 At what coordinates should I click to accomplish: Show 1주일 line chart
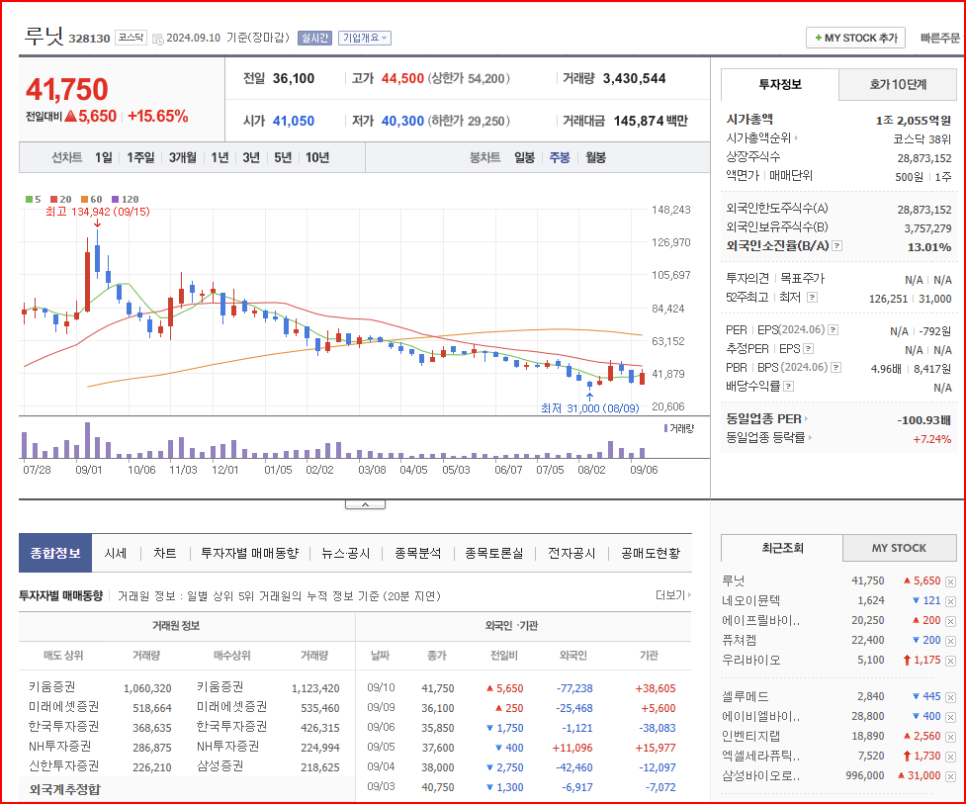coord(140,158)
